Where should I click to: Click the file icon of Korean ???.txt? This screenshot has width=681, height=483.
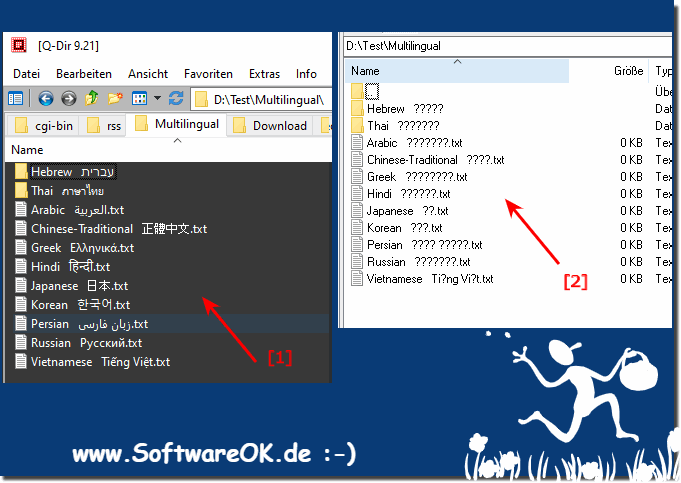coord(357,228)
